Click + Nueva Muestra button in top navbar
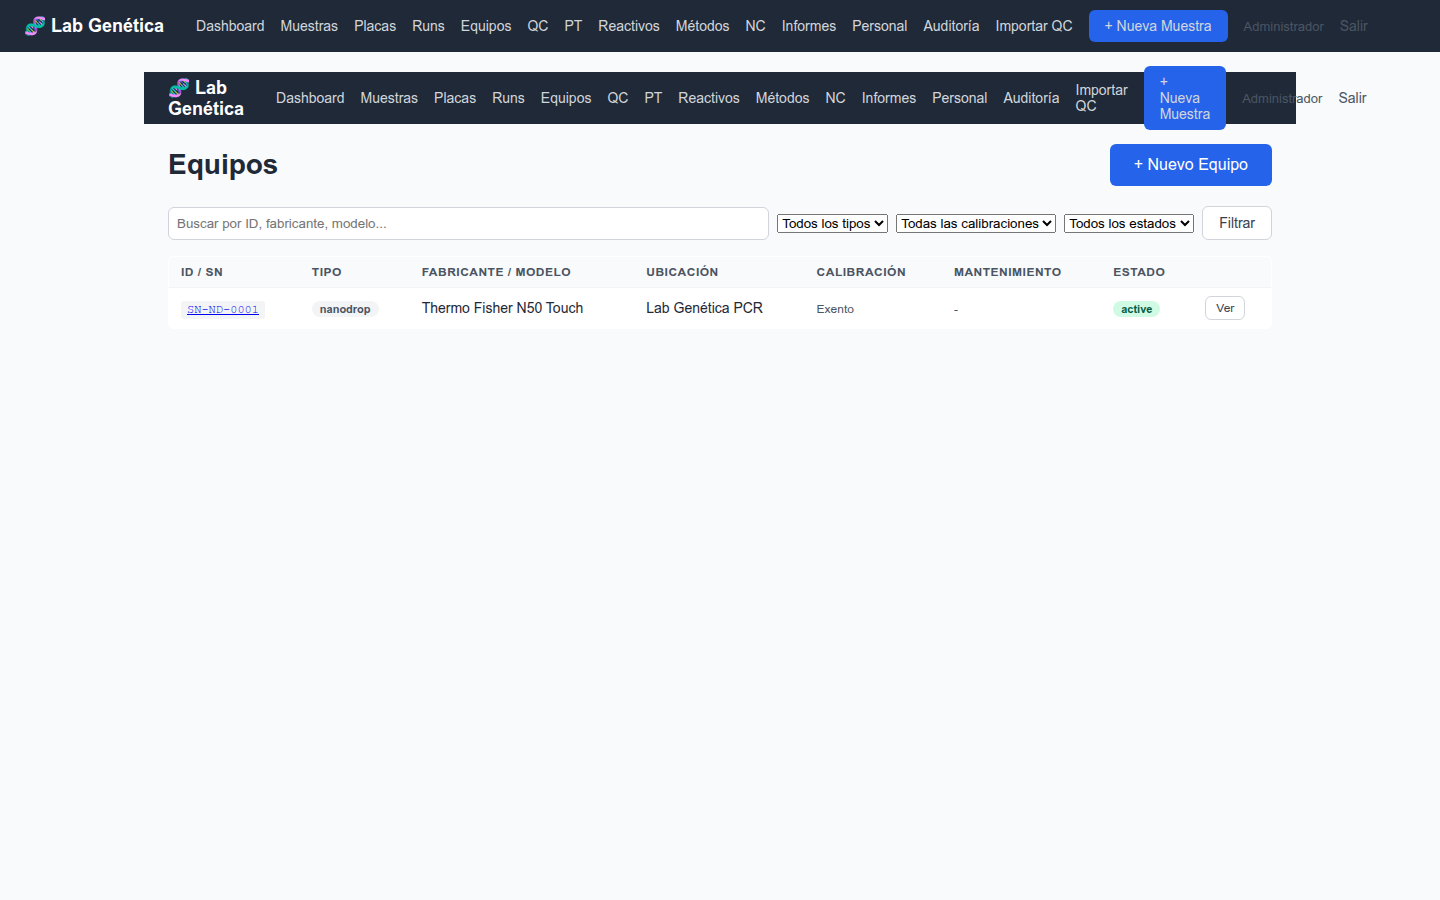Screen dimensions: 1440x900 click(1158, 26)
